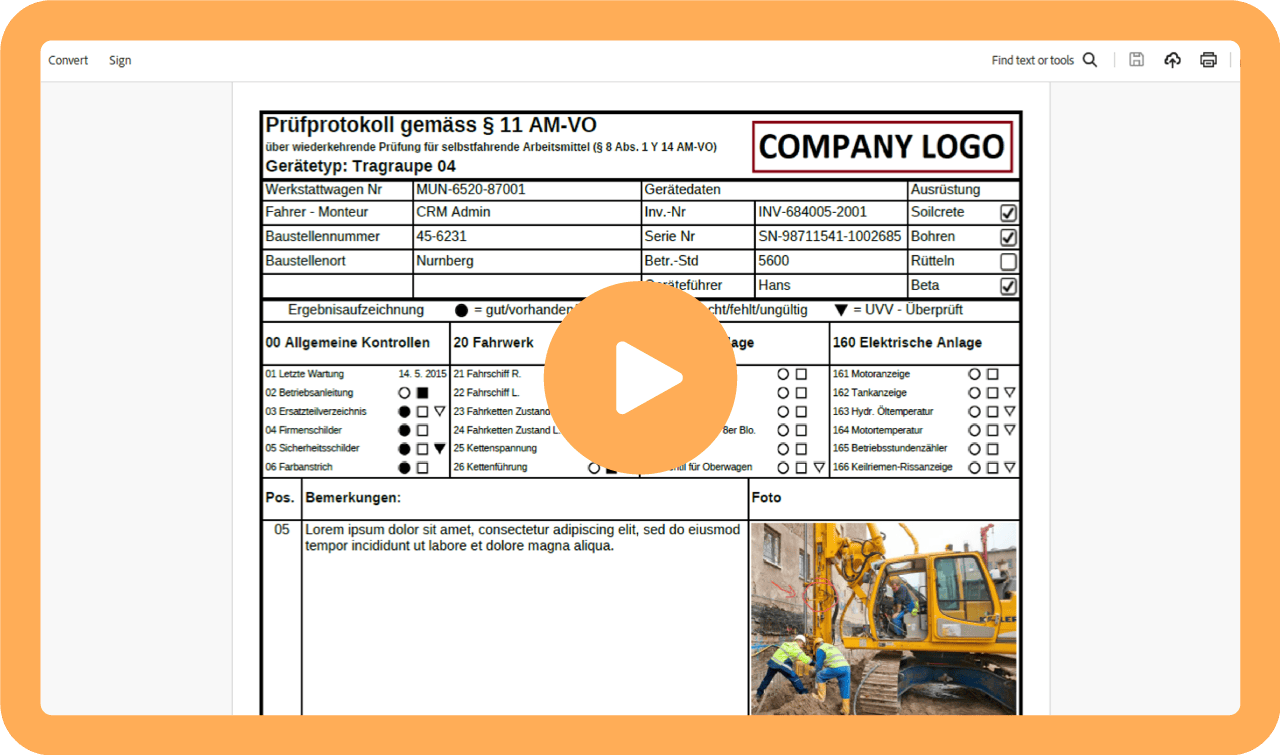Screen dimensions: 1280x755
Task: Select the triangle mark for 164 Motortemperatur
Action: (1009, 430)
